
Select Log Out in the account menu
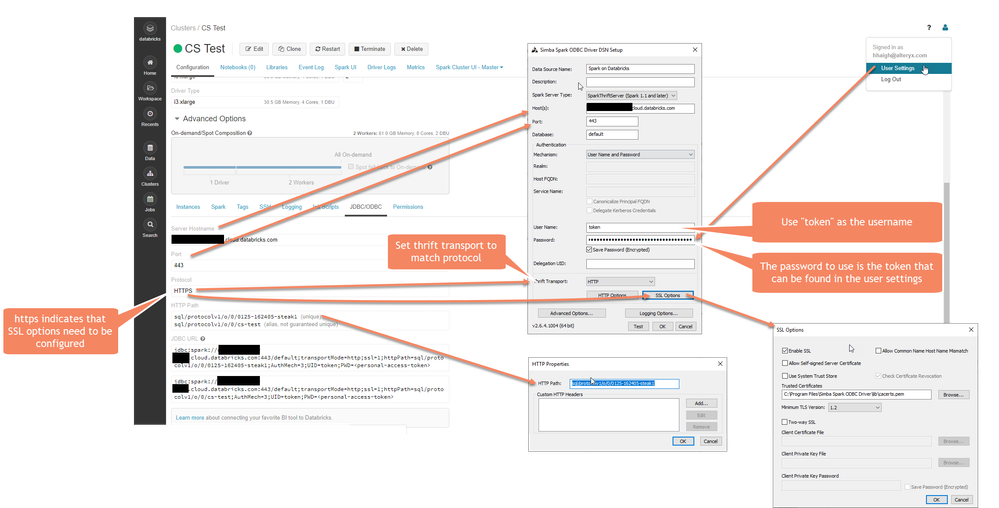[x=891, y=80]
